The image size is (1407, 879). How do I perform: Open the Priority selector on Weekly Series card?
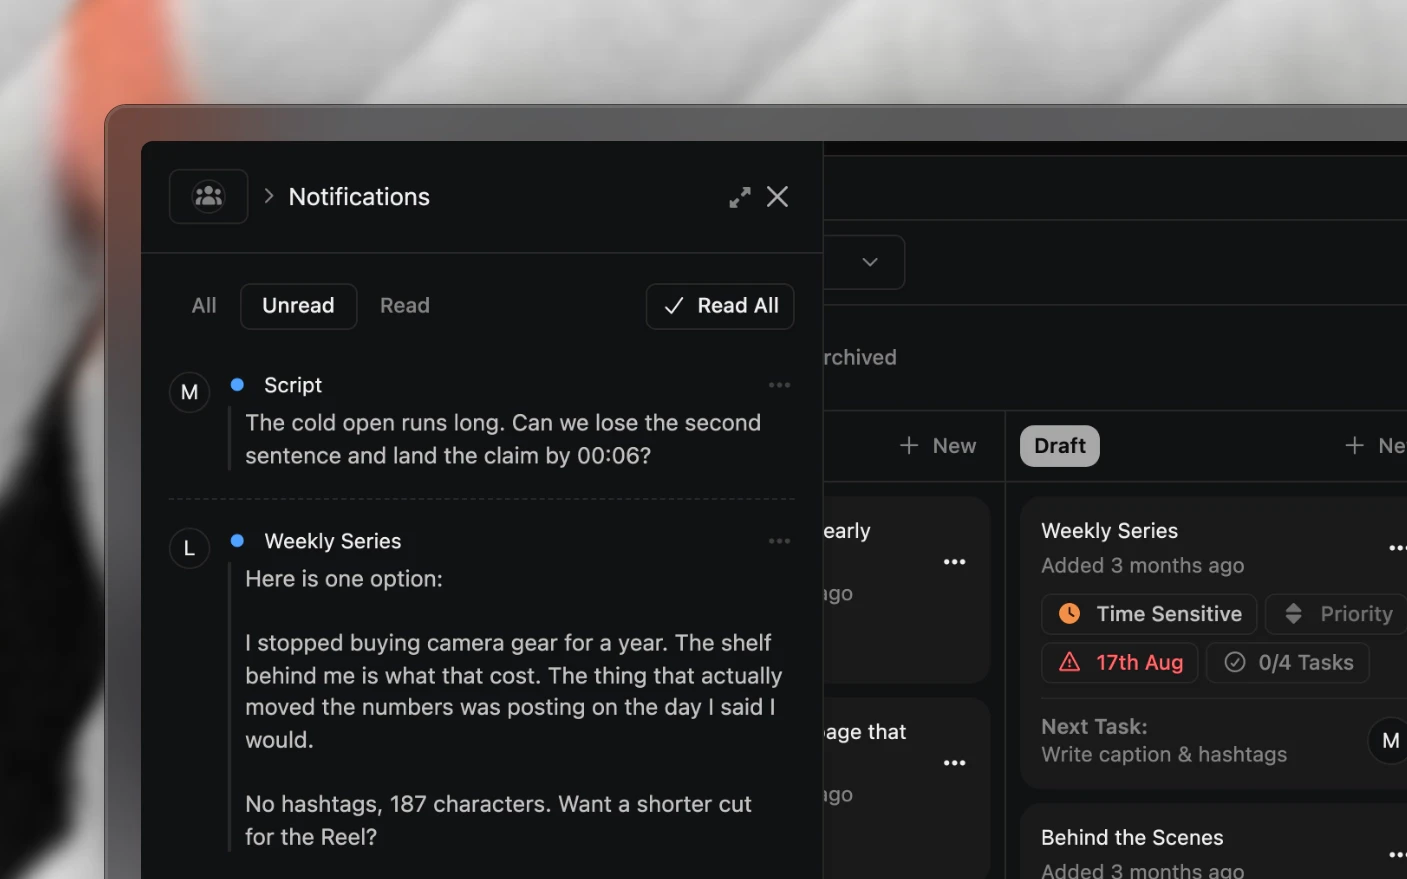[1337, 614]
